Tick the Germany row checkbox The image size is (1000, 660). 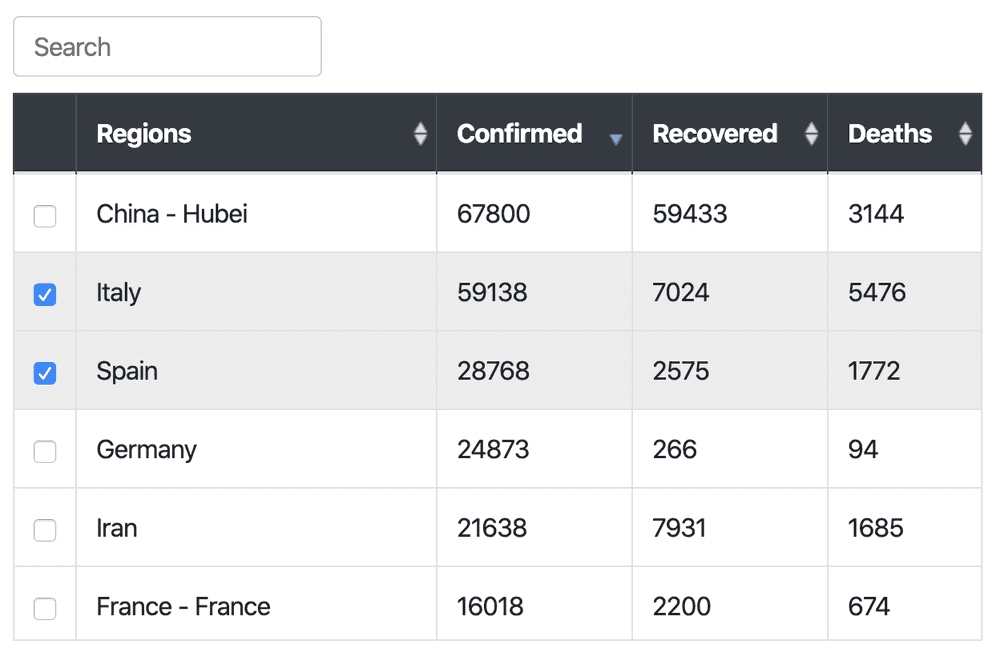pos(45,451)
